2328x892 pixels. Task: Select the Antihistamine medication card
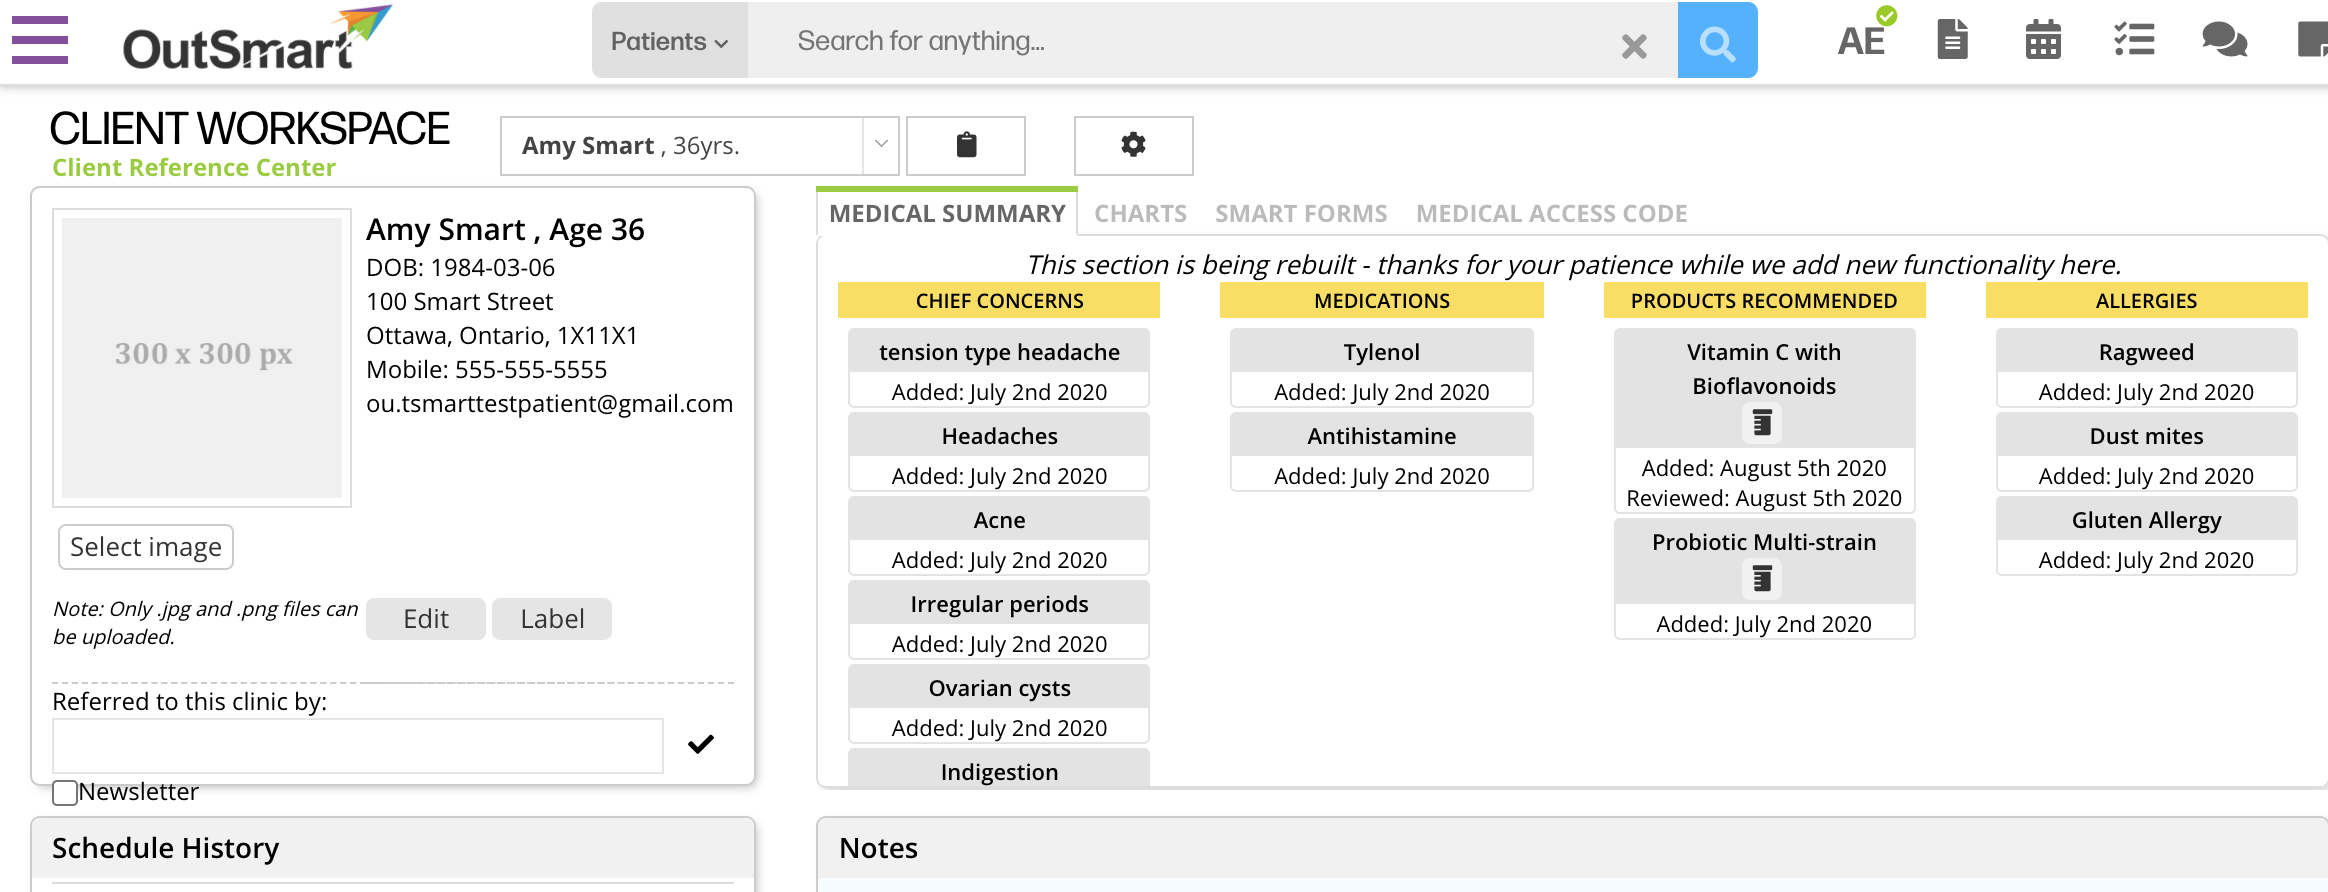[x=1381, y=452]
